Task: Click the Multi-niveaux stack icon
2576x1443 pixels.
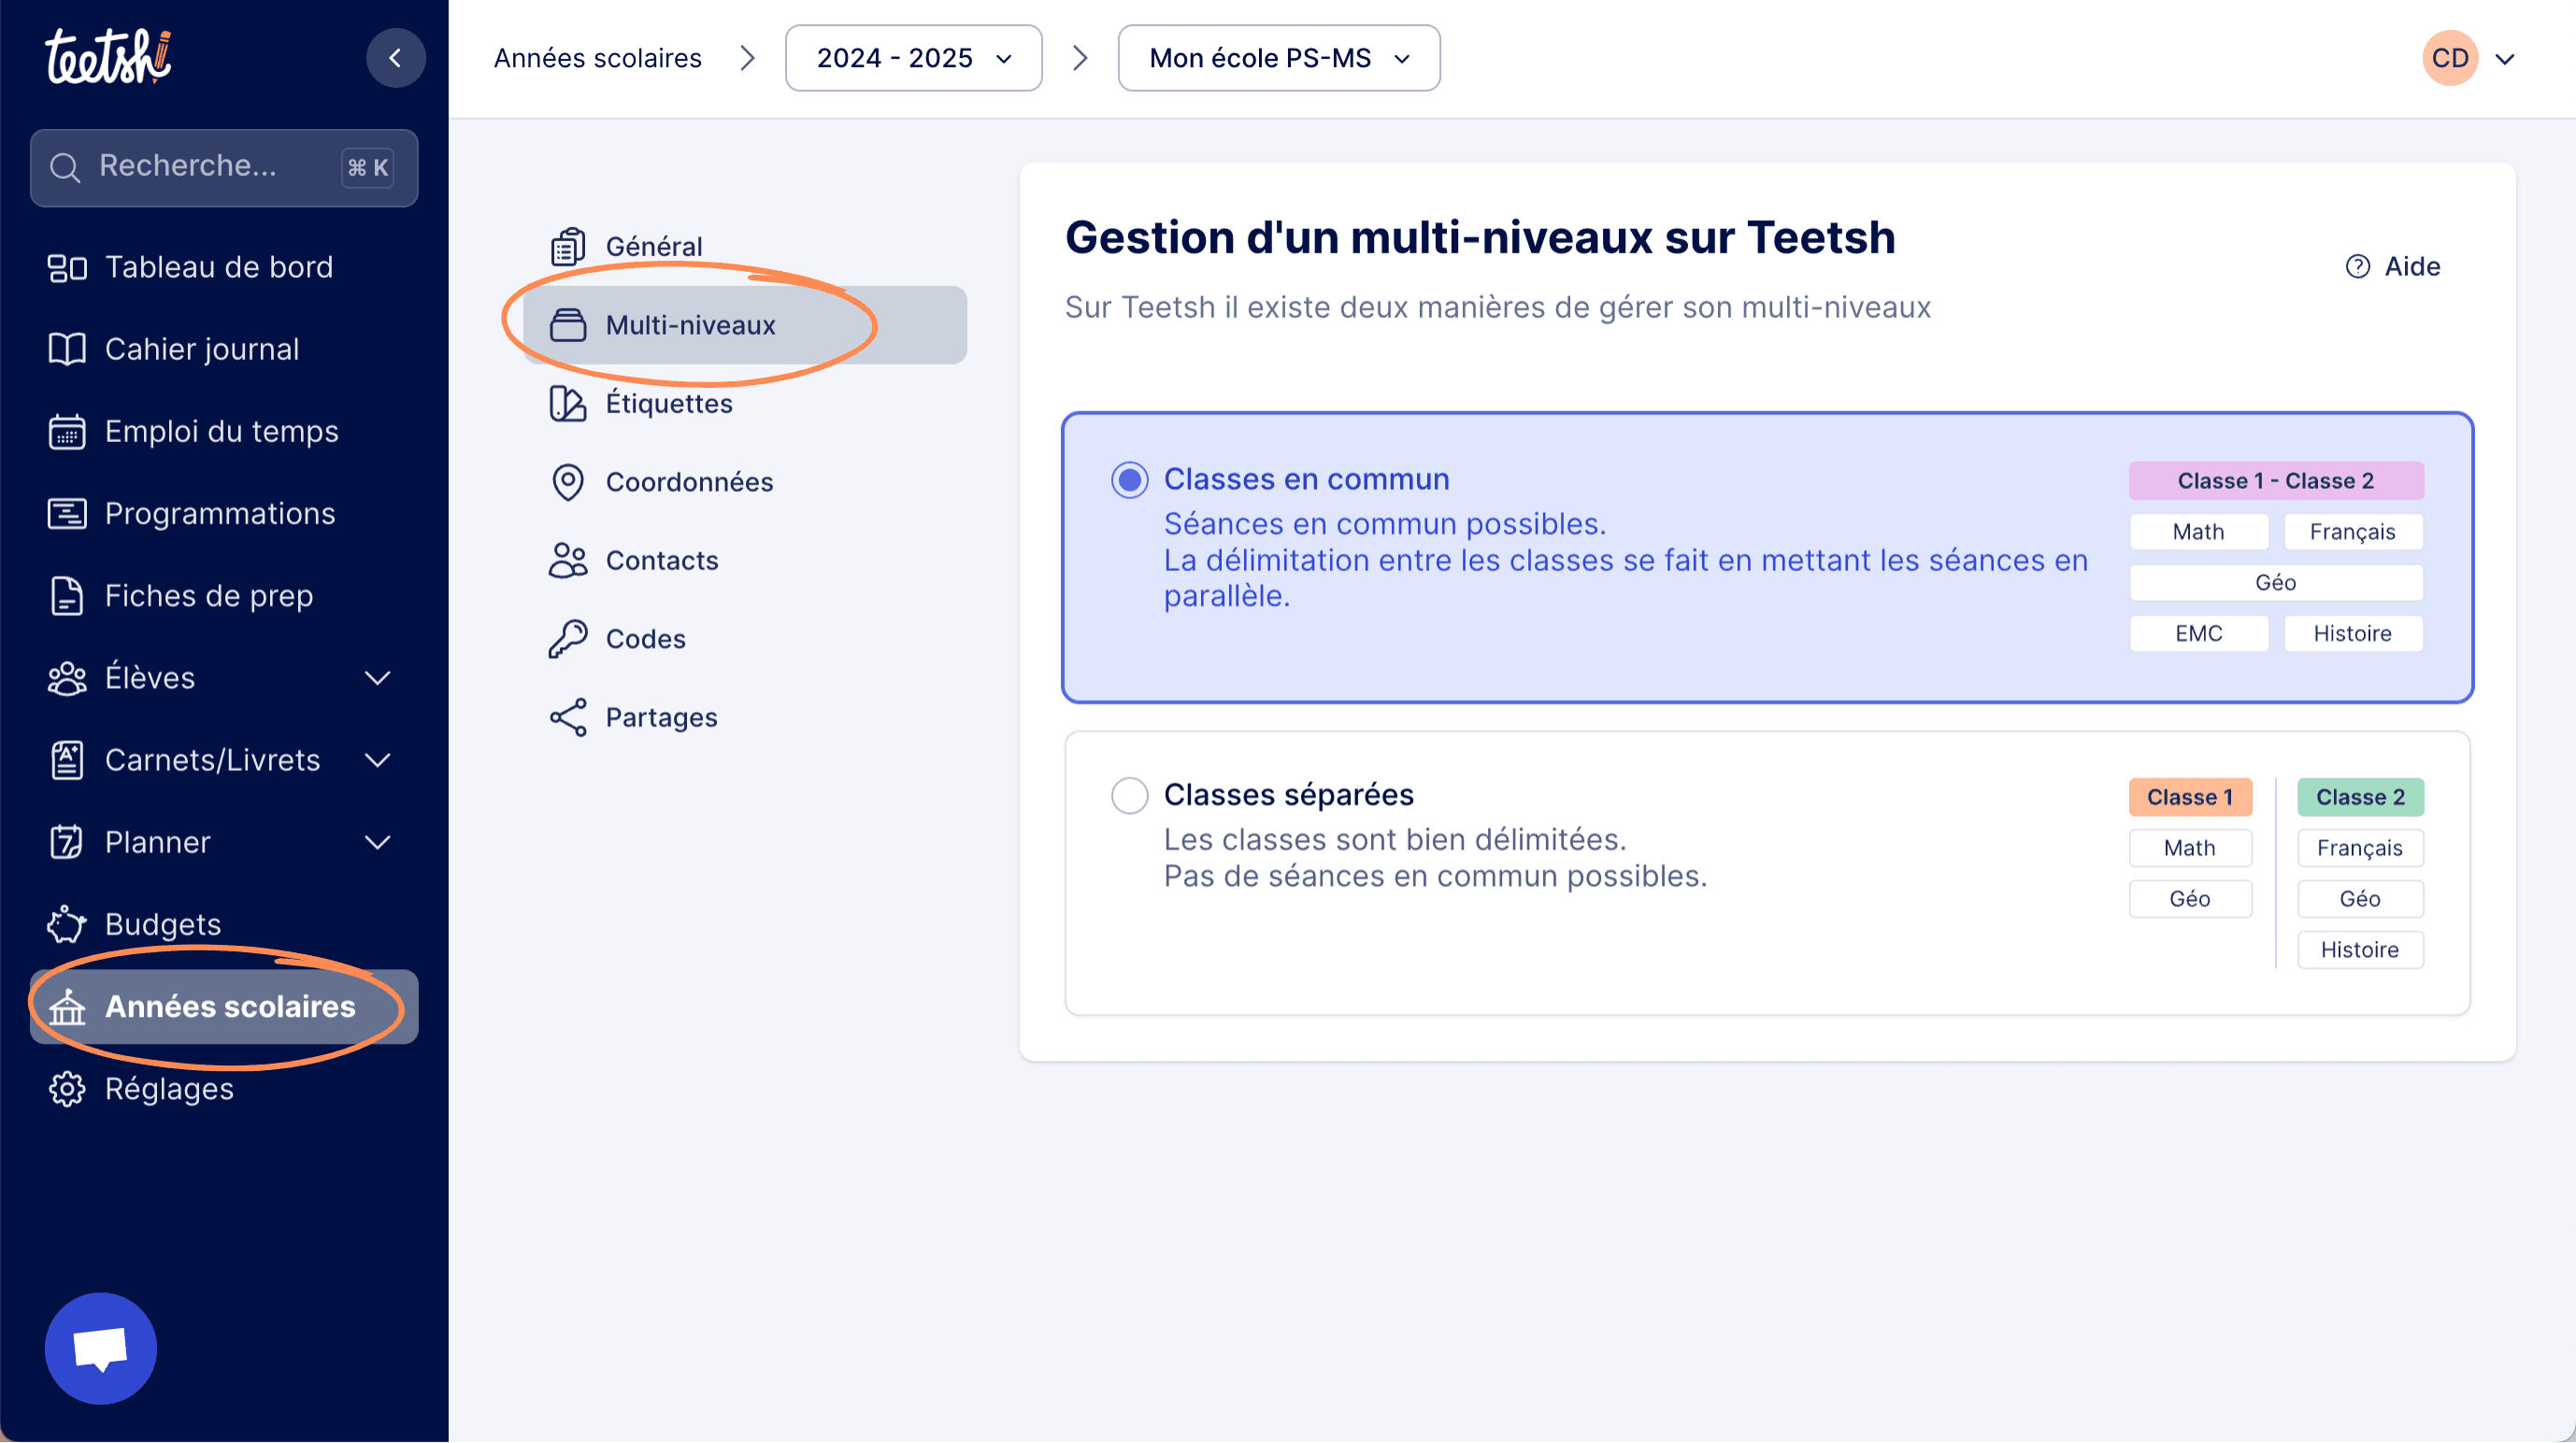Action: 567,325
